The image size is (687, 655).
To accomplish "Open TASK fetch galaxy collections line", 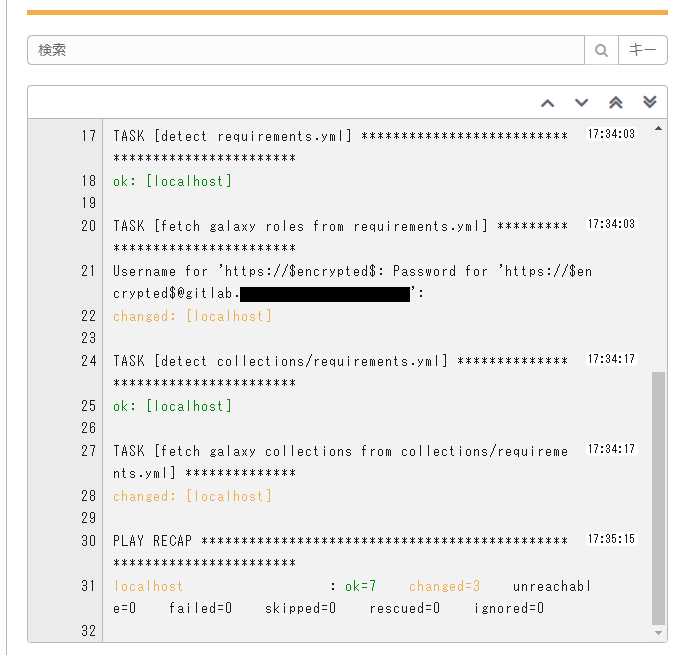I will 340,462.
